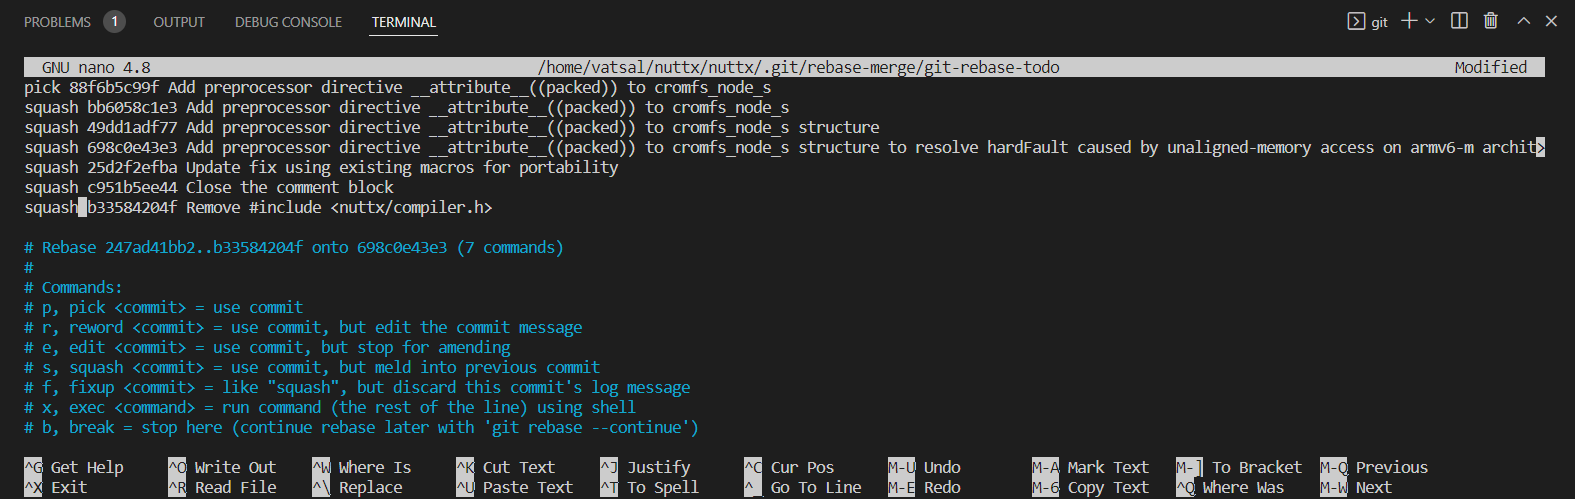
Task: Click the squash 49dd1adf77 line
Action: 452,127
